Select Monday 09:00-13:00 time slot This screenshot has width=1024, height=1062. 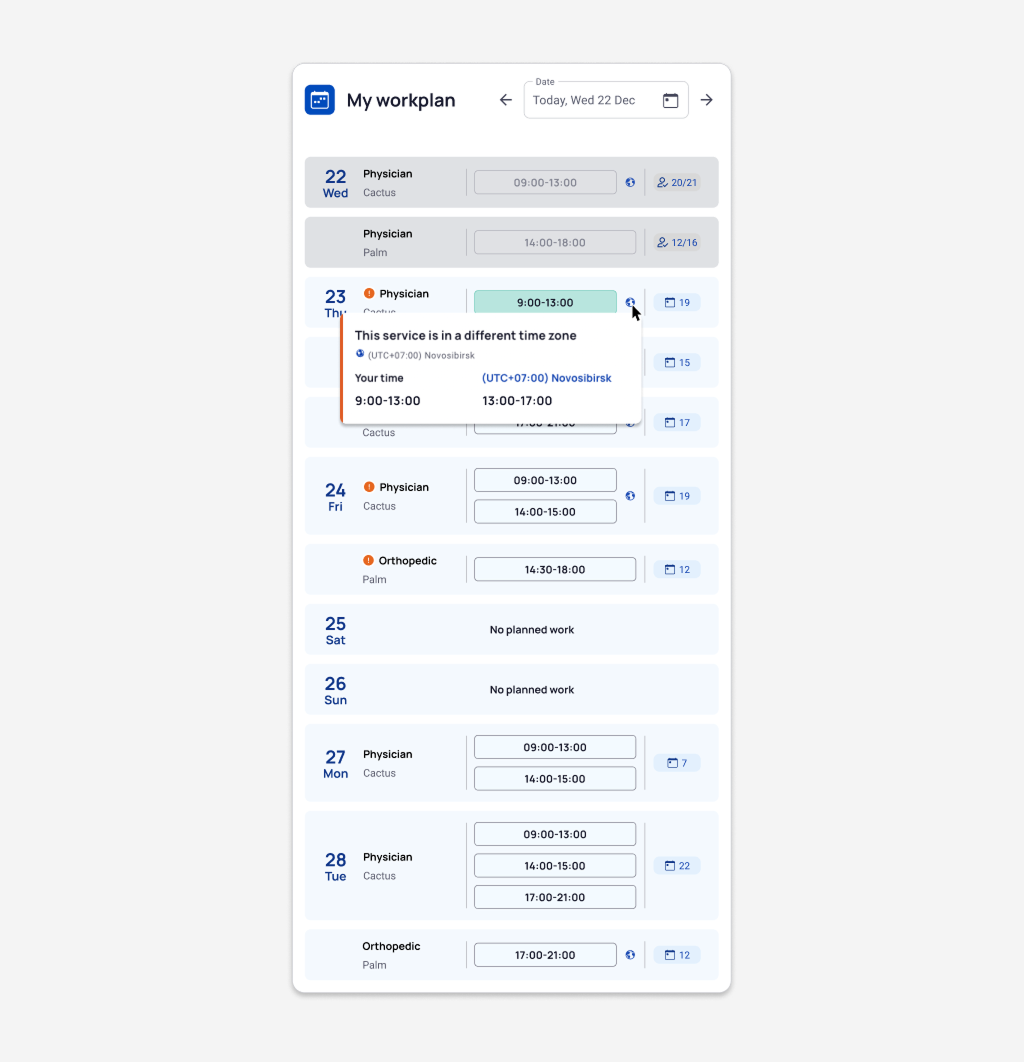[x=555, y=747]
